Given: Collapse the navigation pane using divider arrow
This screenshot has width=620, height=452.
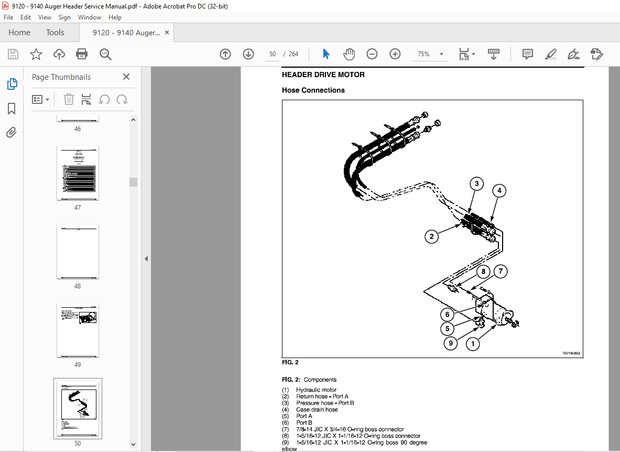Looking at the screenshot, I should [x=145, y=258].
